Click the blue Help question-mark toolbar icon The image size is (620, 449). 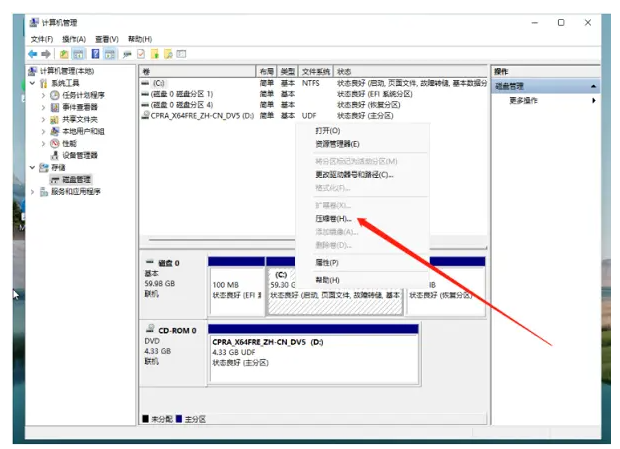(96, 53)
